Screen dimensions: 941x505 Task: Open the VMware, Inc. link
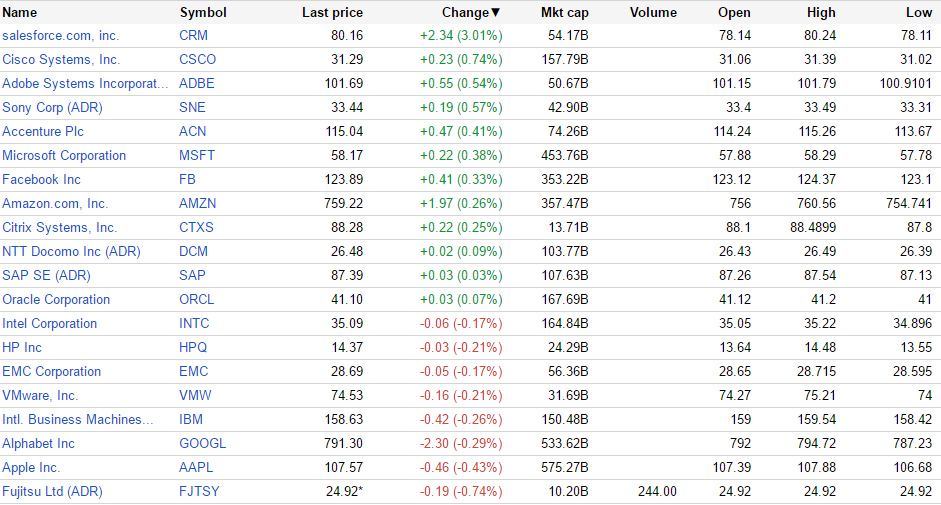(x=40, y=396)
